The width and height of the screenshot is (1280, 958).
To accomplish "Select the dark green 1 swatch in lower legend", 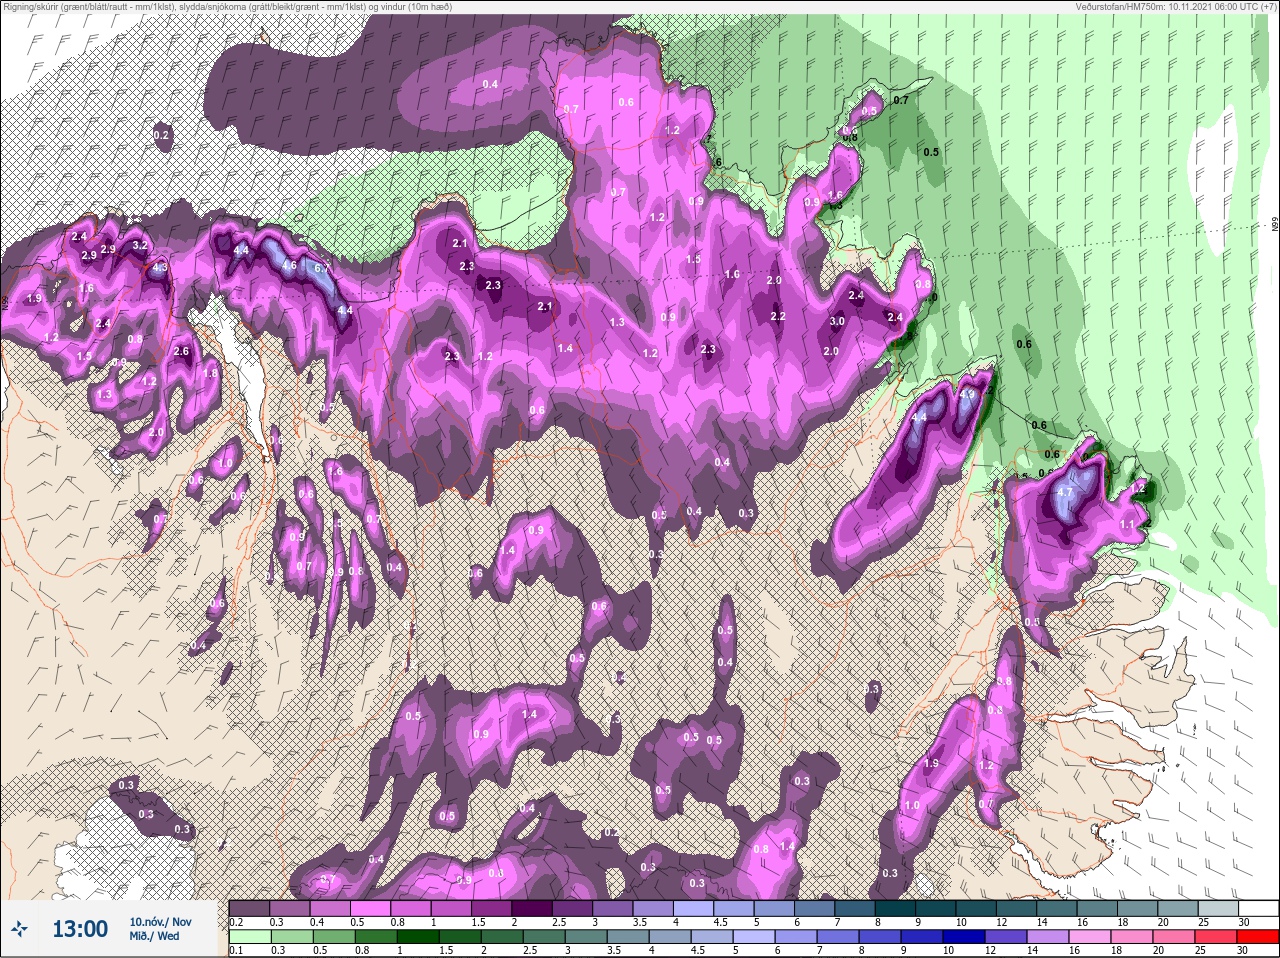I will coord(418,937).
